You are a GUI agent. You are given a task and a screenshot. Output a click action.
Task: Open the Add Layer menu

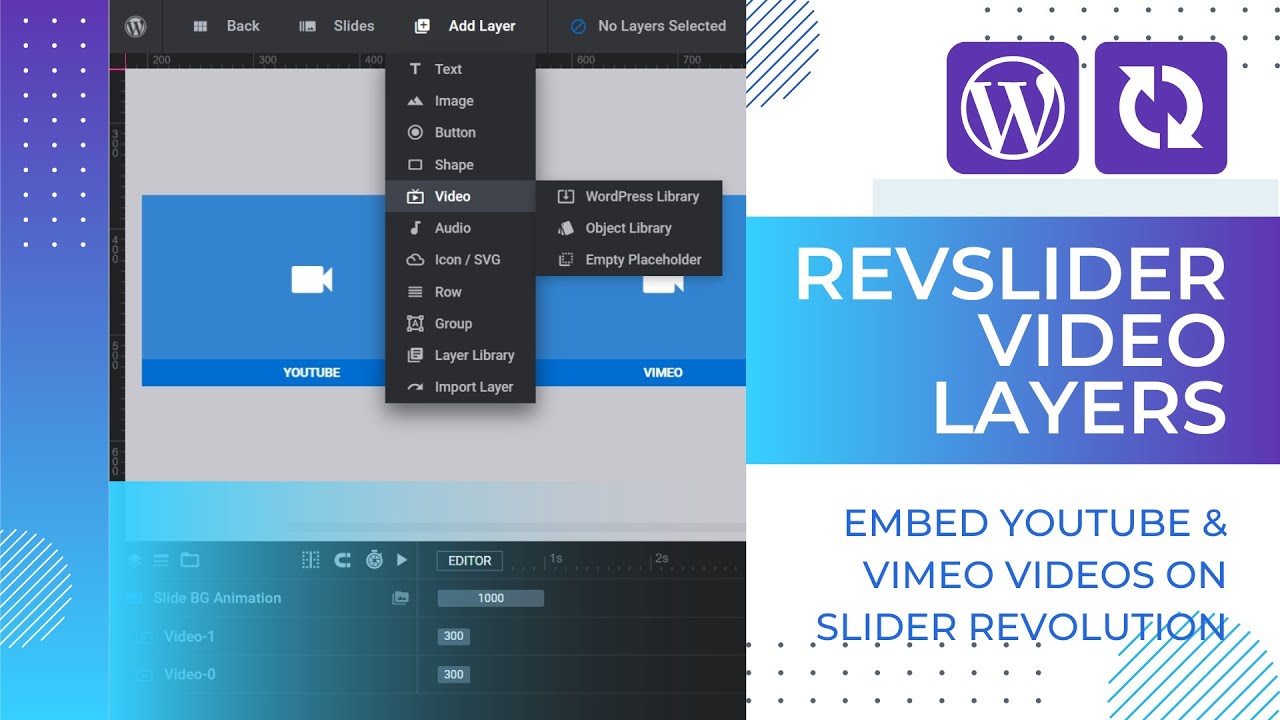pyautogui.click(x=465, y=26)
